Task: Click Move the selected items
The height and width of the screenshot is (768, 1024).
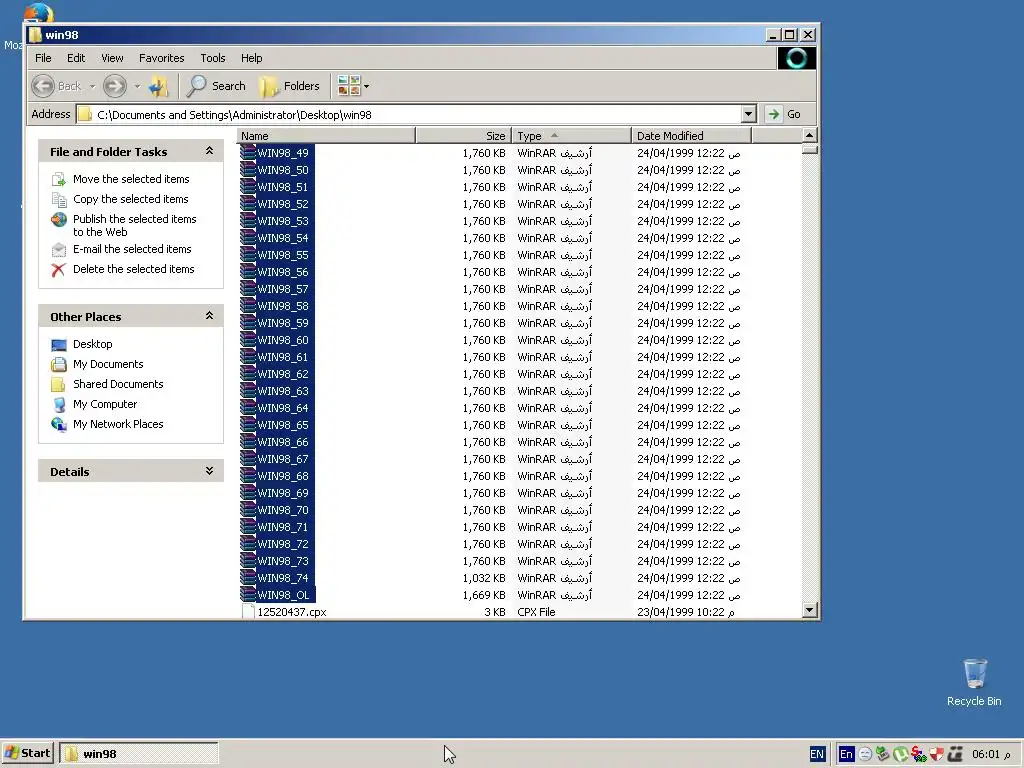Action: point(131,179)
